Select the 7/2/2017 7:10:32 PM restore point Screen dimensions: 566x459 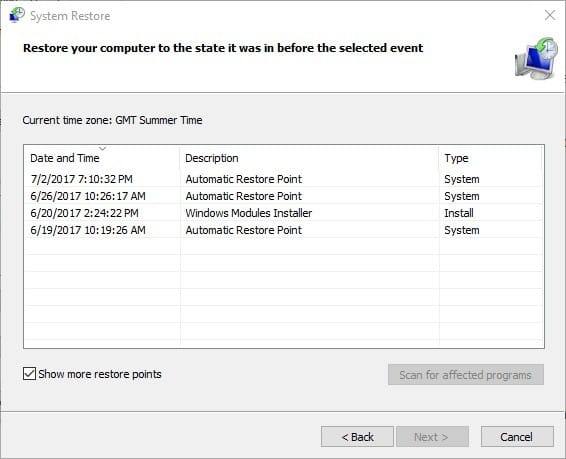pyautogui.click(x=283, y=179)
